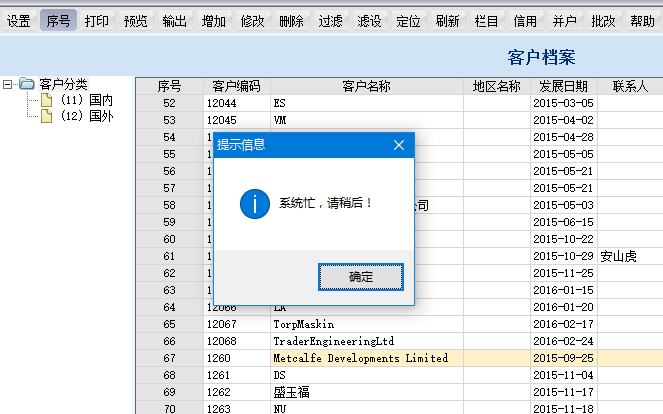Click row number 67 cell

tap(170, 358)
